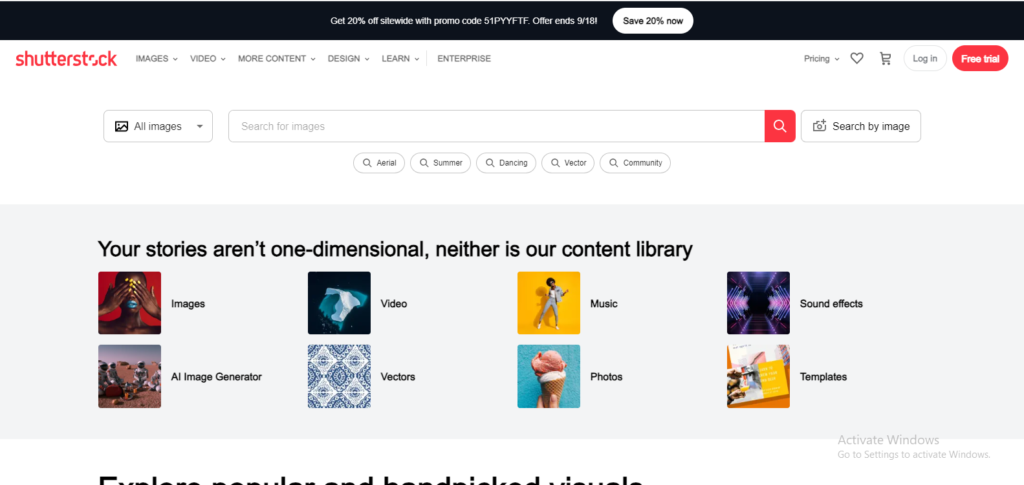The height and width of the screenshot is (485, 1024).
Task: Click the chevron next to IMAGES
Action: pos(175,59)
